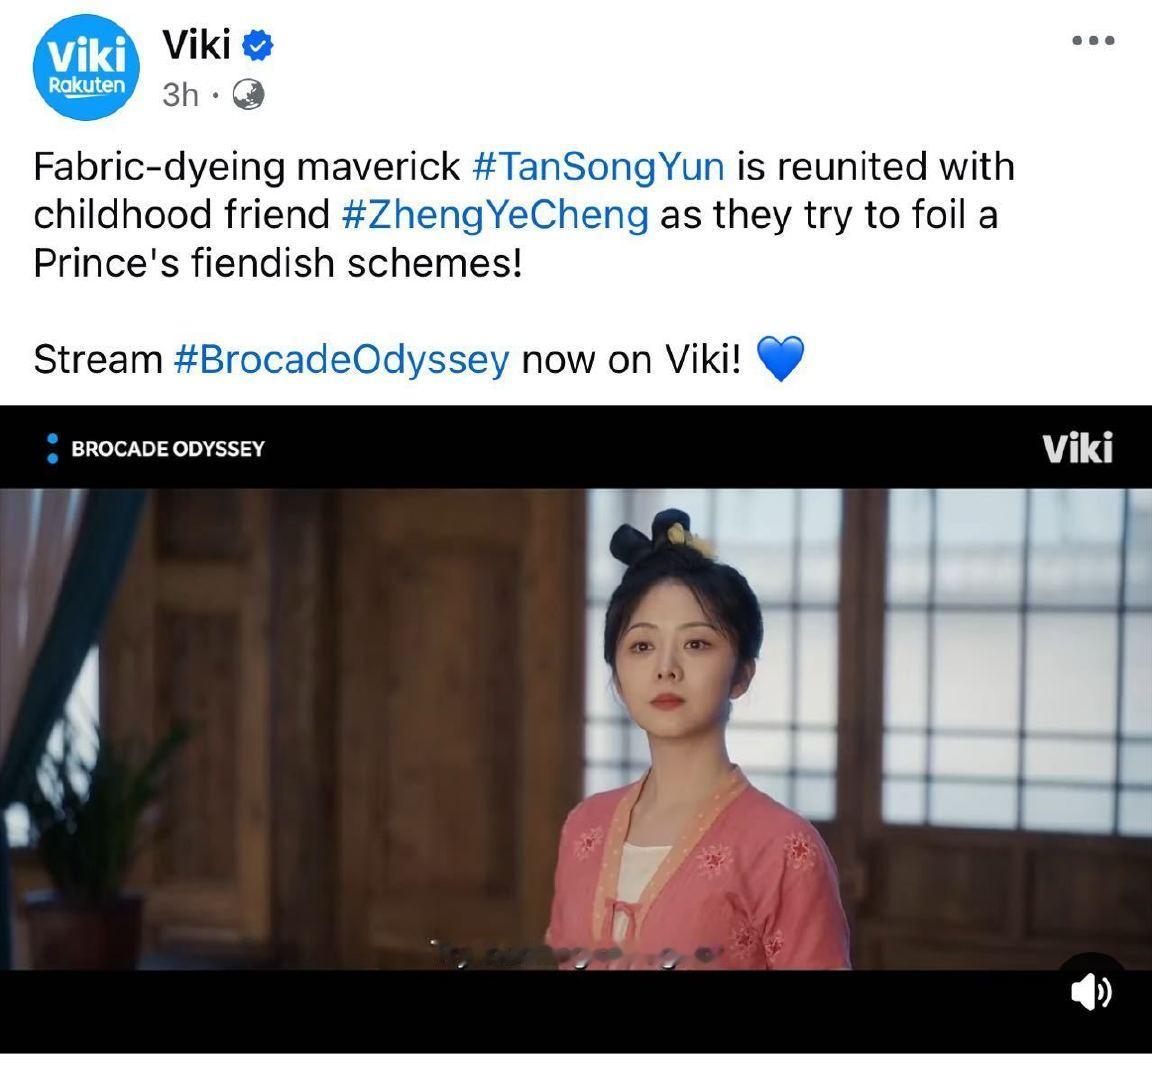Viewport: 1152px width, 1080px height.
Task: Click the globe public-audience icon
Action: coord(248,95)
